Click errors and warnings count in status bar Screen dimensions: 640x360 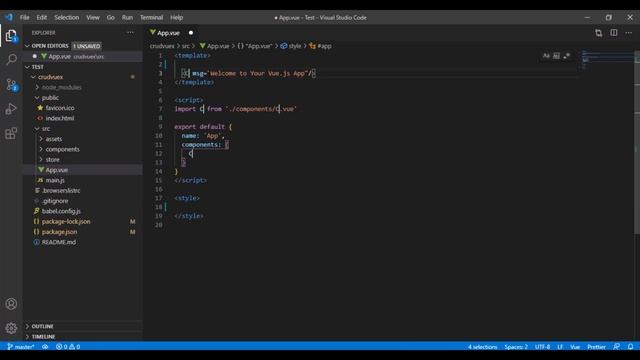(x=68, y=347)
